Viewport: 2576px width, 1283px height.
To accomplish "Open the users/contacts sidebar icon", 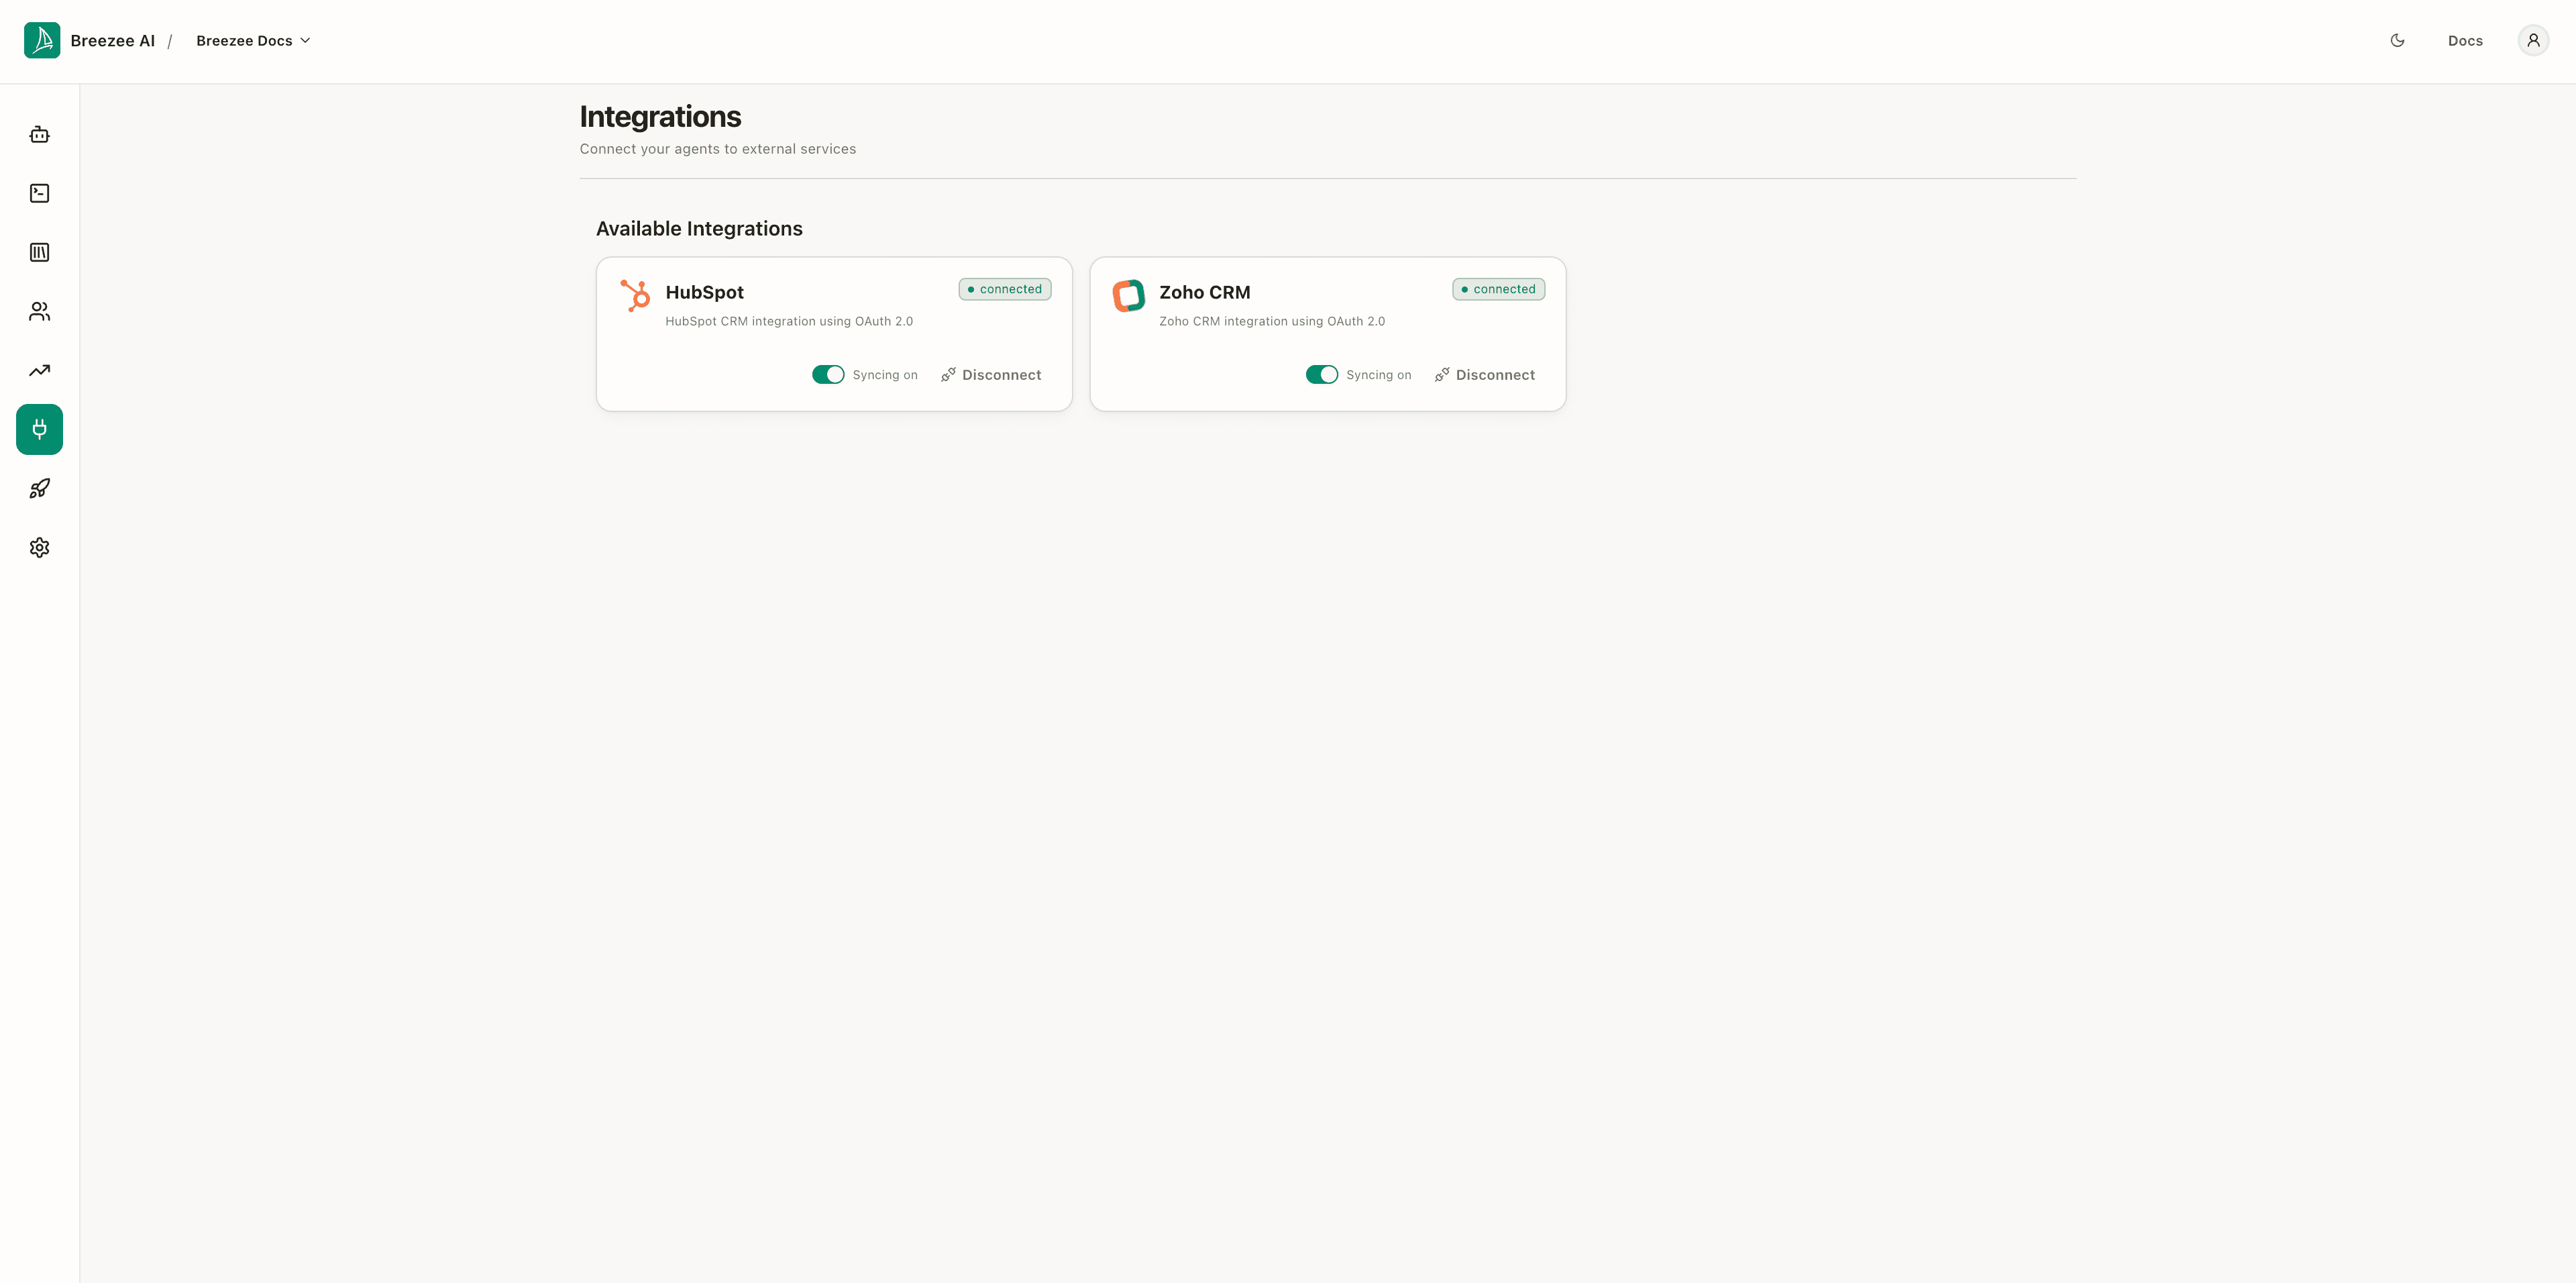I will click(39, 311).
